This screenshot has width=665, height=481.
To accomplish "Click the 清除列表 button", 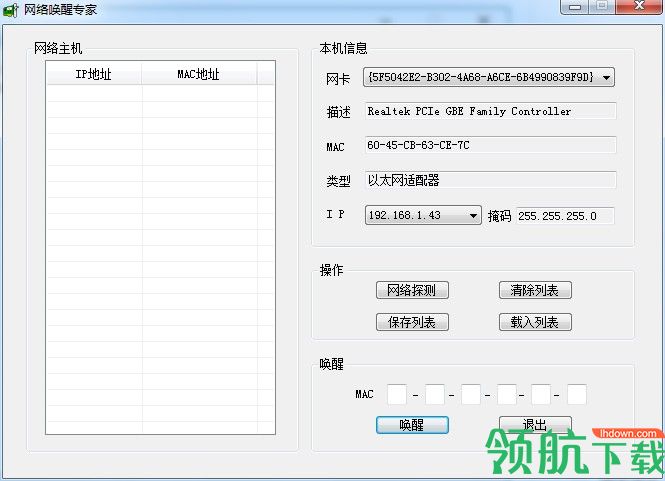I will tap(535, 290).
